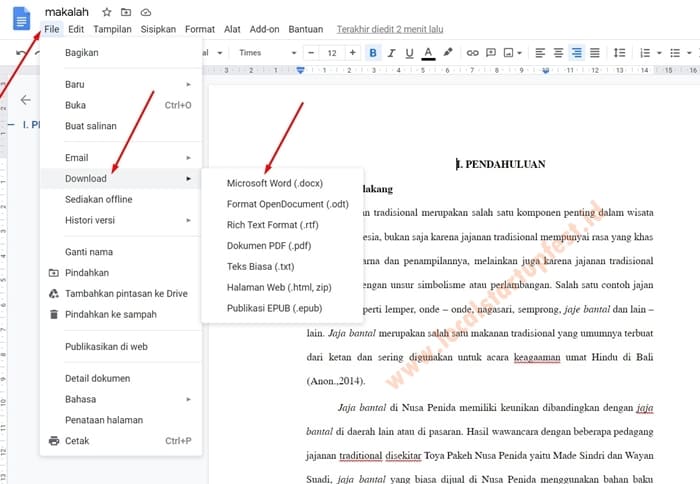The image size is (700, 484).
Task: Click the undo arrow icon
Action: coord(21,53)
